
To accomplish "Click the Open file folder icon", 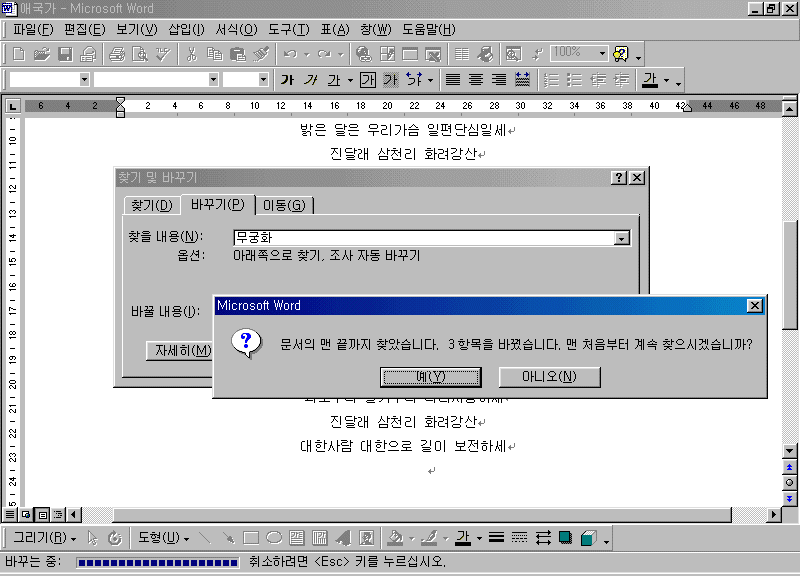I will point(42,54).
